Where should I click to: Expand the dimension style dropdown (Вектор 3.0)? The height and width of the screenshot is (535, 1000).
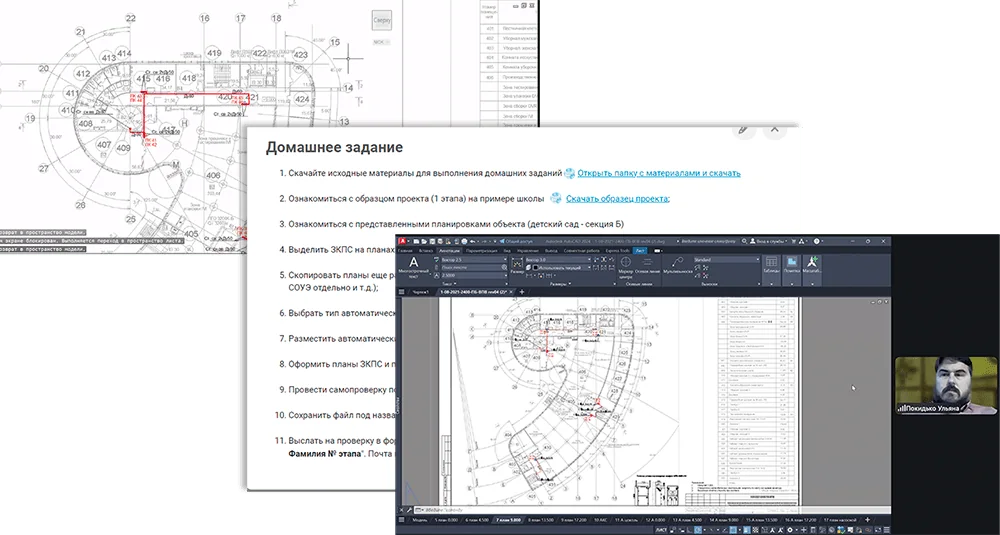[589, 260]
